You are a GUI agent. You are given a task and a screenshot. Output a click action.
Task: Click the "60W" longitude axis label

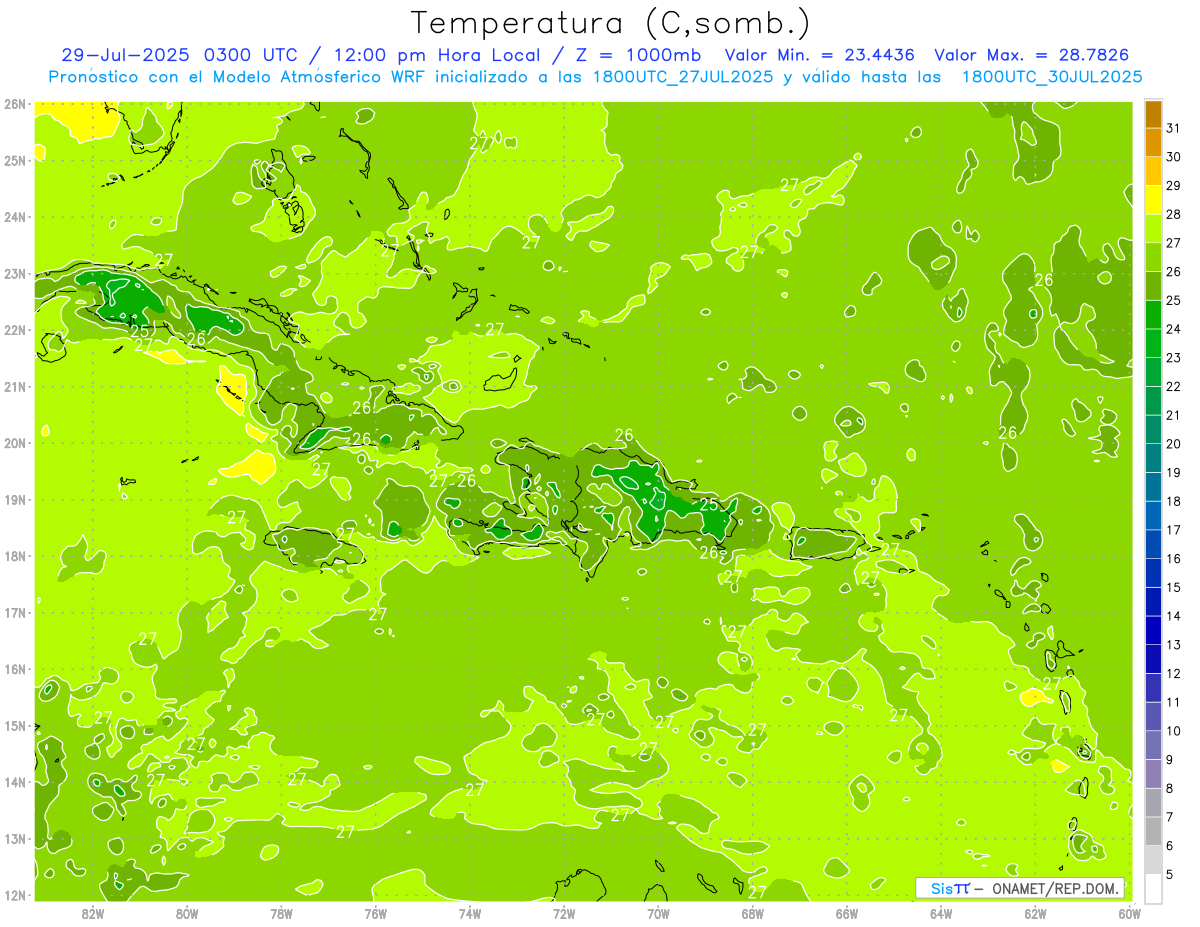click(x=1130, y=914)
